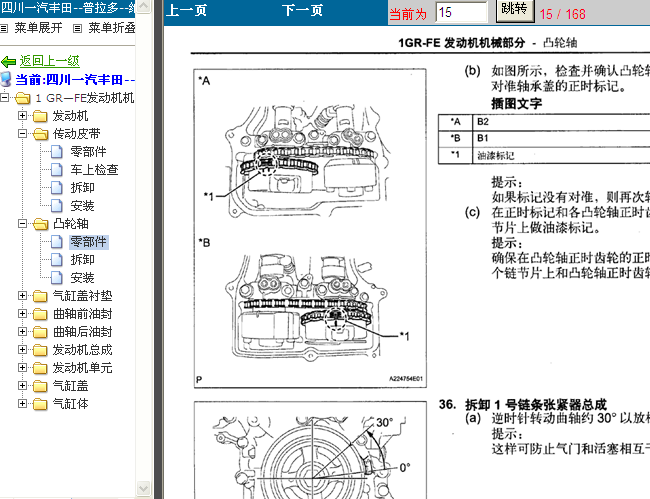Open 返回上一级 link
This screenshot has width=650, height=499.
click(49, 61)
